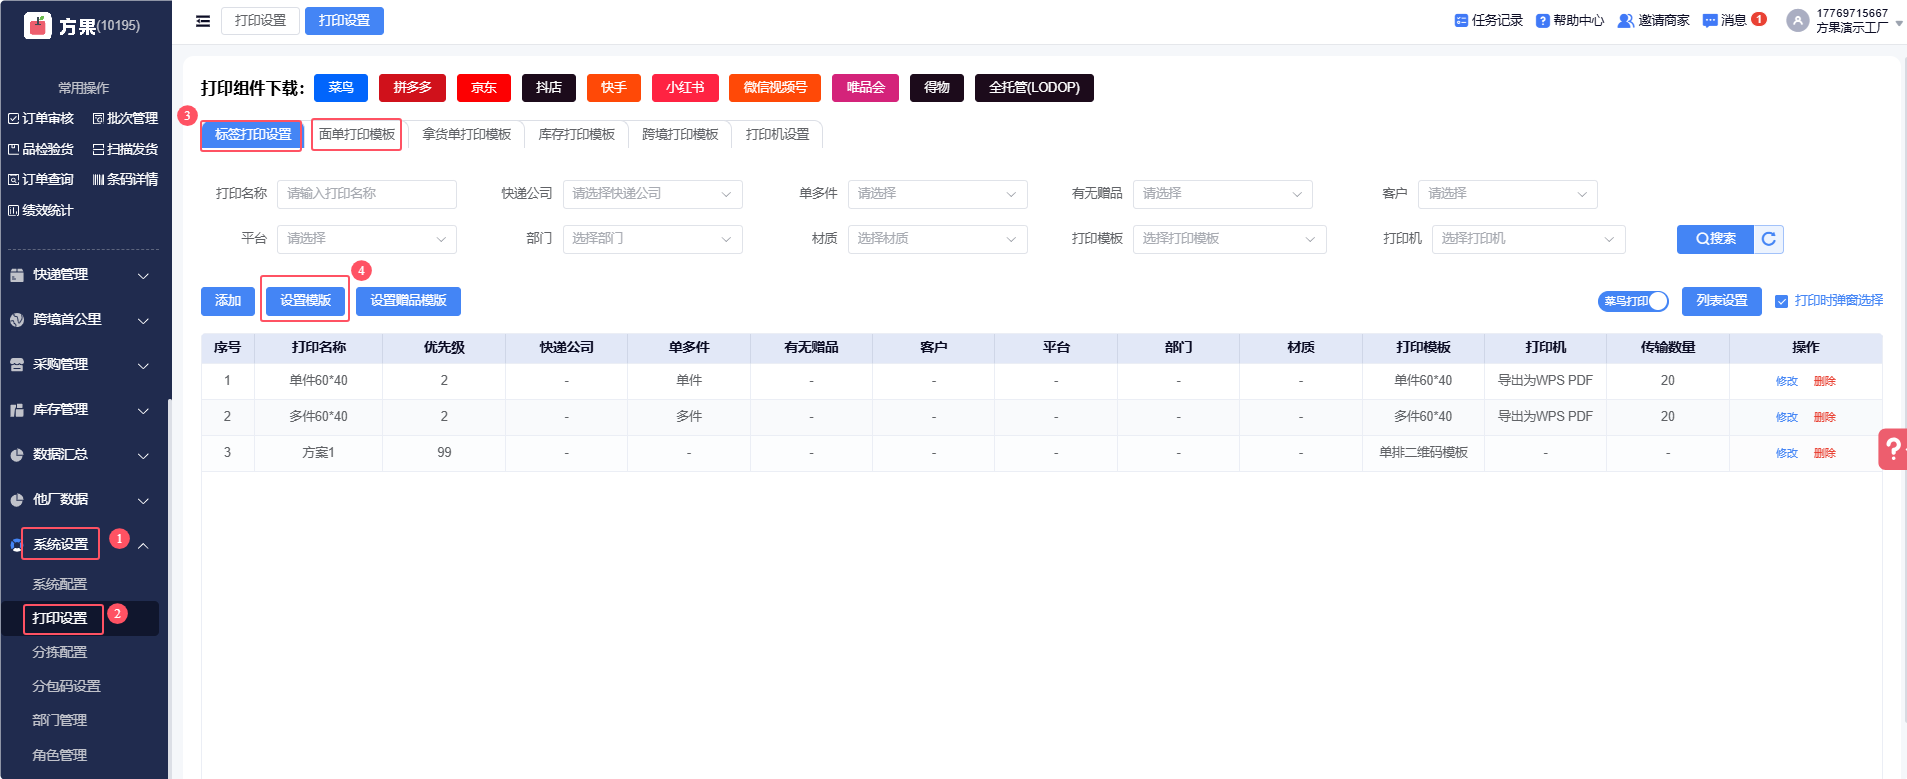Click the 设置模版 button
The width and height of the screenshot is (1907, 779).
tap(305, 301)
